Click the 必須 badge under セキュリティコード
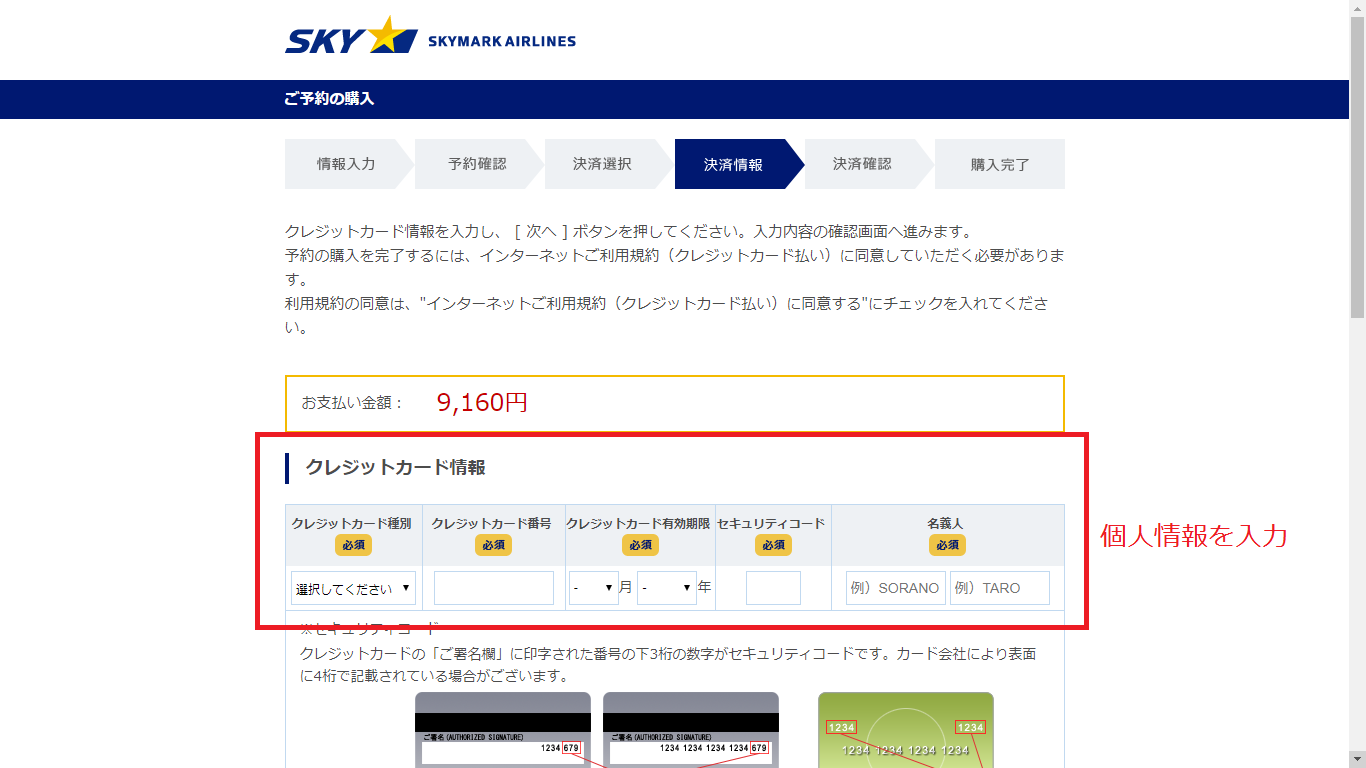Screen dimensions: 1366x768 point(773,545)
